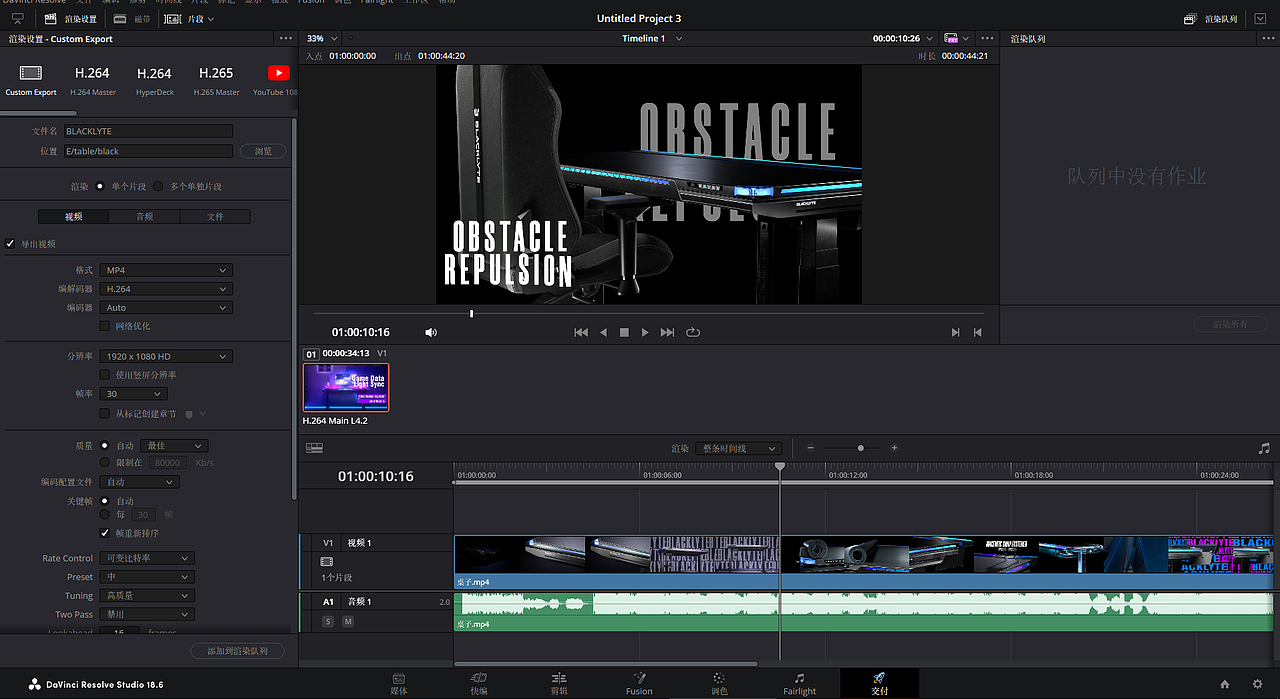Open the 最佳 quality level dropdown
The image size is (1280, 699).
[x=175, y=445]
